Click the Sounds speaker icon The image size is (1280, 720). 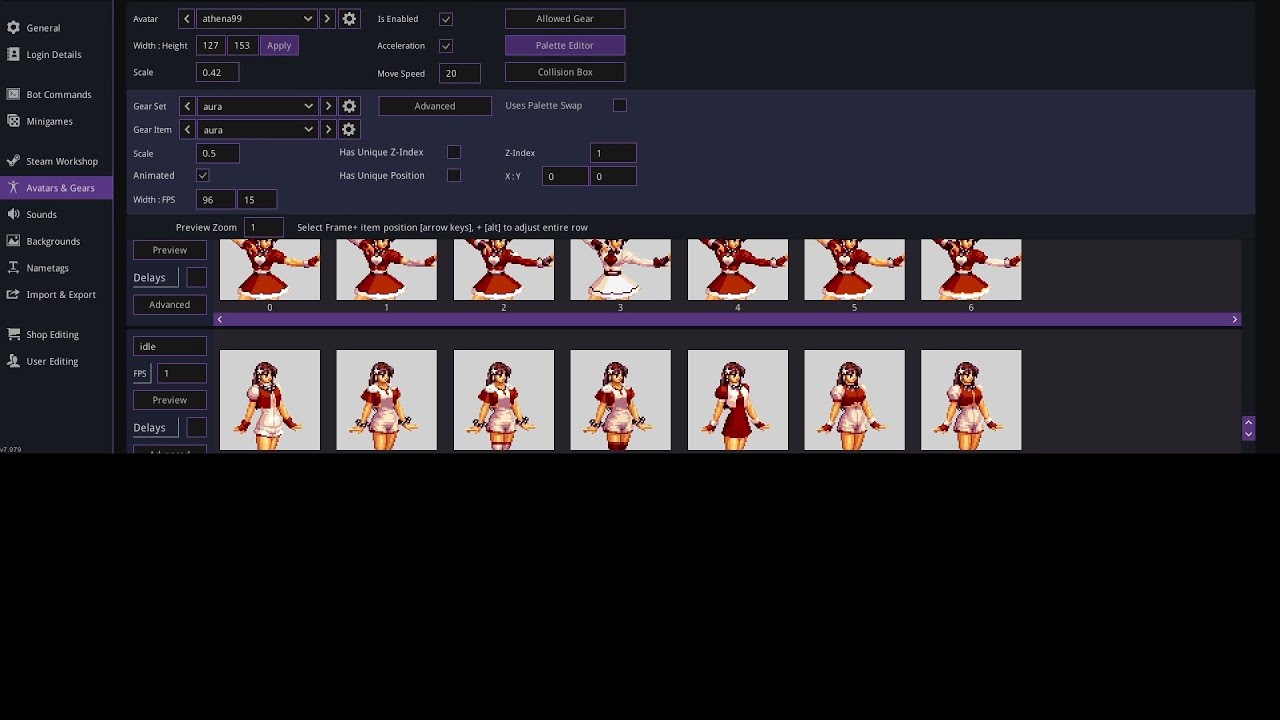click(13, 214)
